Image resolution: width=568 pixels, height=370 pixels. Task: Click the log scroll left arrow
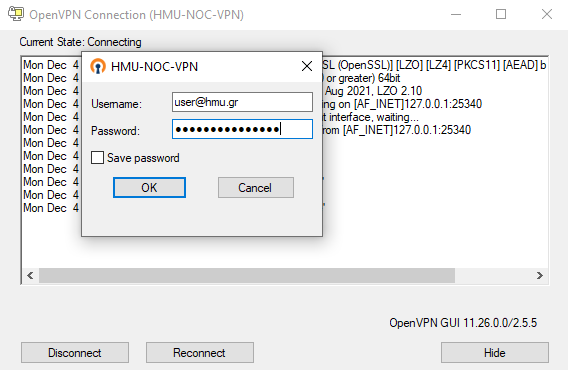coord(30,276)
